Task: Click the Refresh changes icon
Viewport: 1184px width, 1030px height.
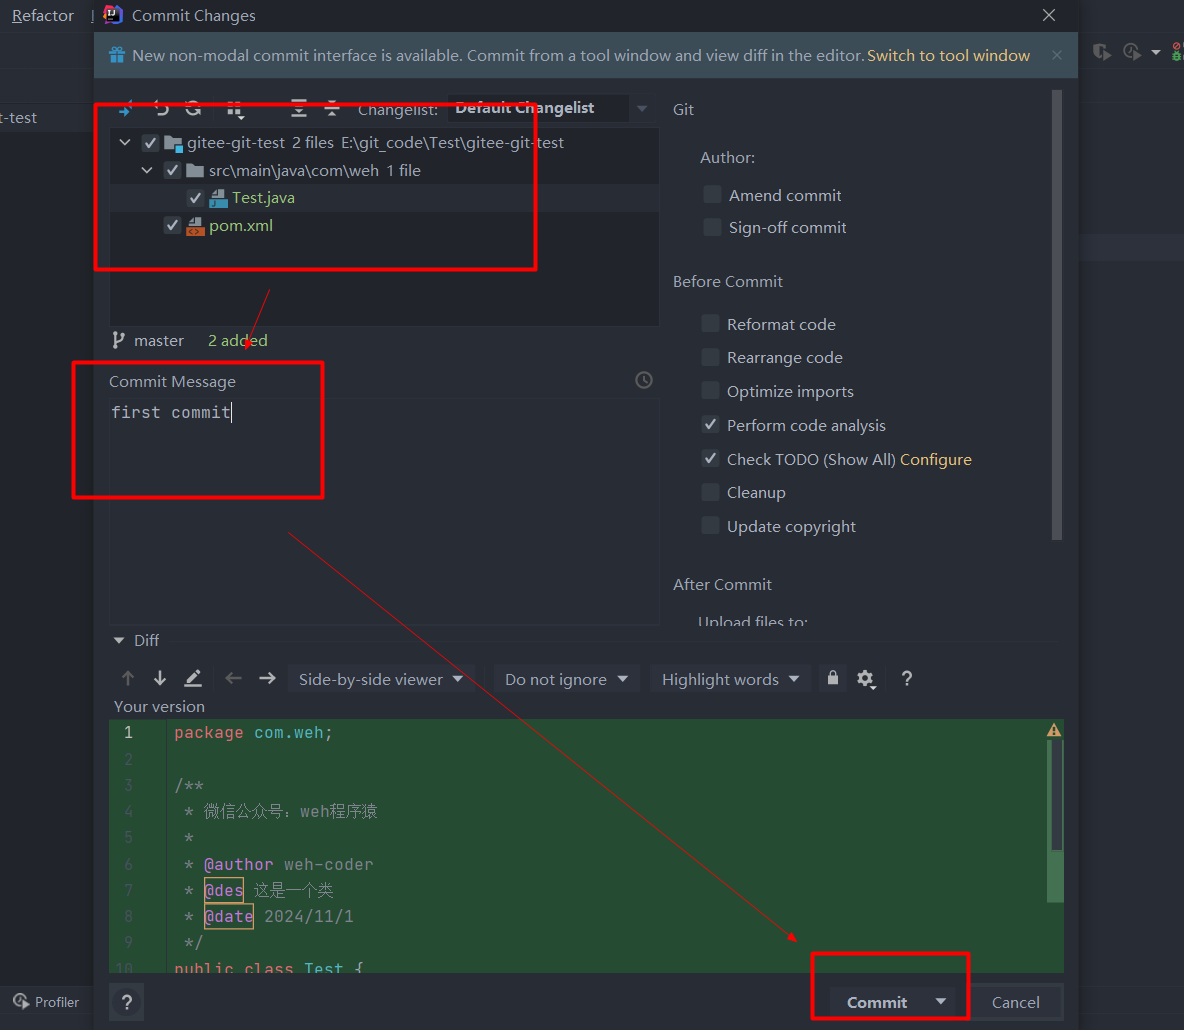Action: pyautogui.click(x=194, y=109)
